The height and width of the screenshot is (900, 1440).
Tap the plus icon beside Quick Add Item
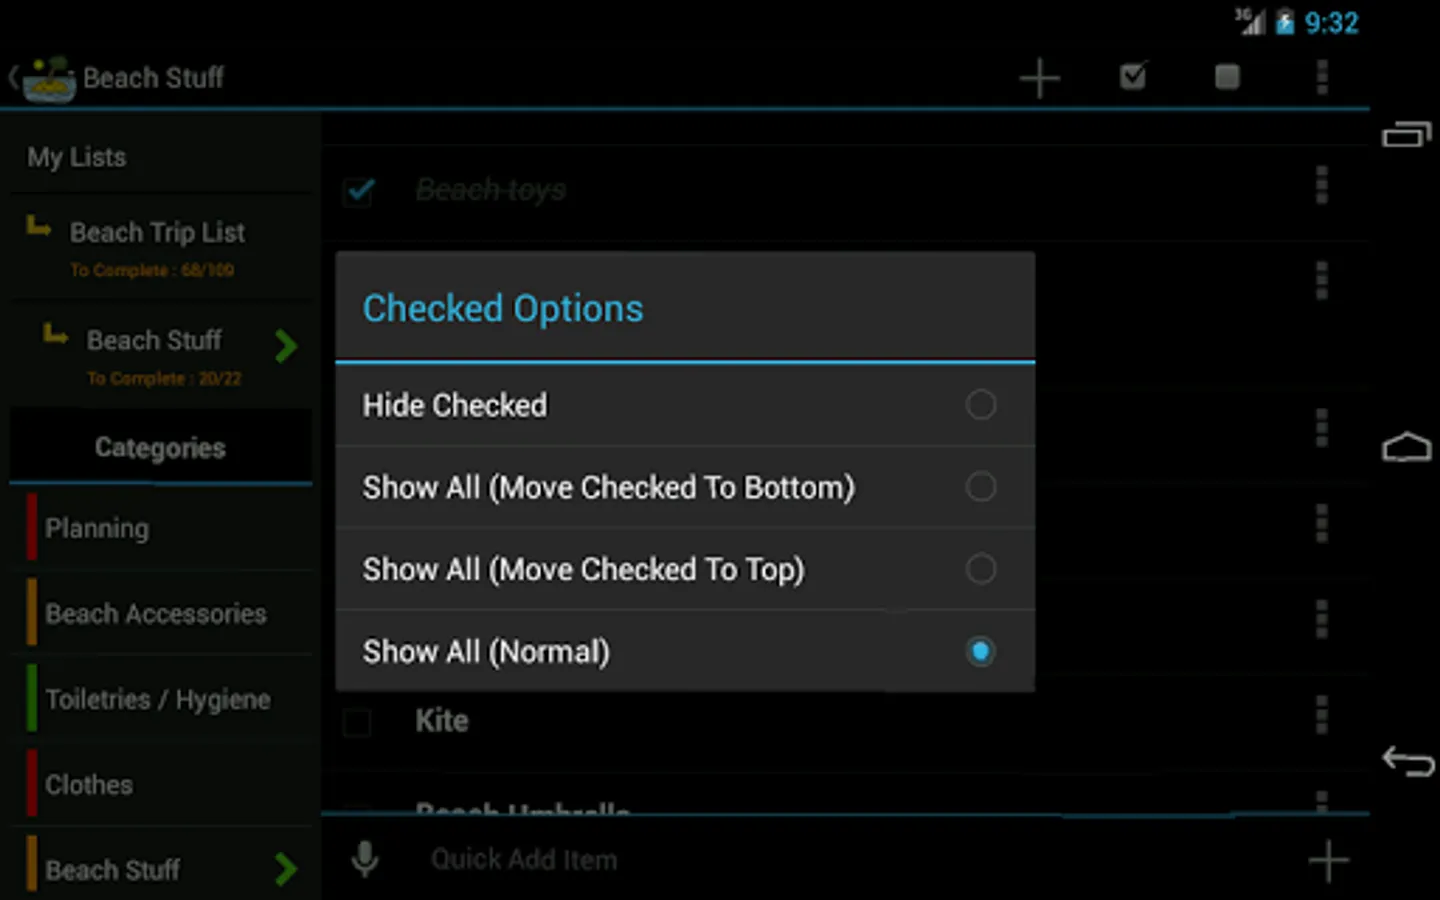tap(1328, 858)
